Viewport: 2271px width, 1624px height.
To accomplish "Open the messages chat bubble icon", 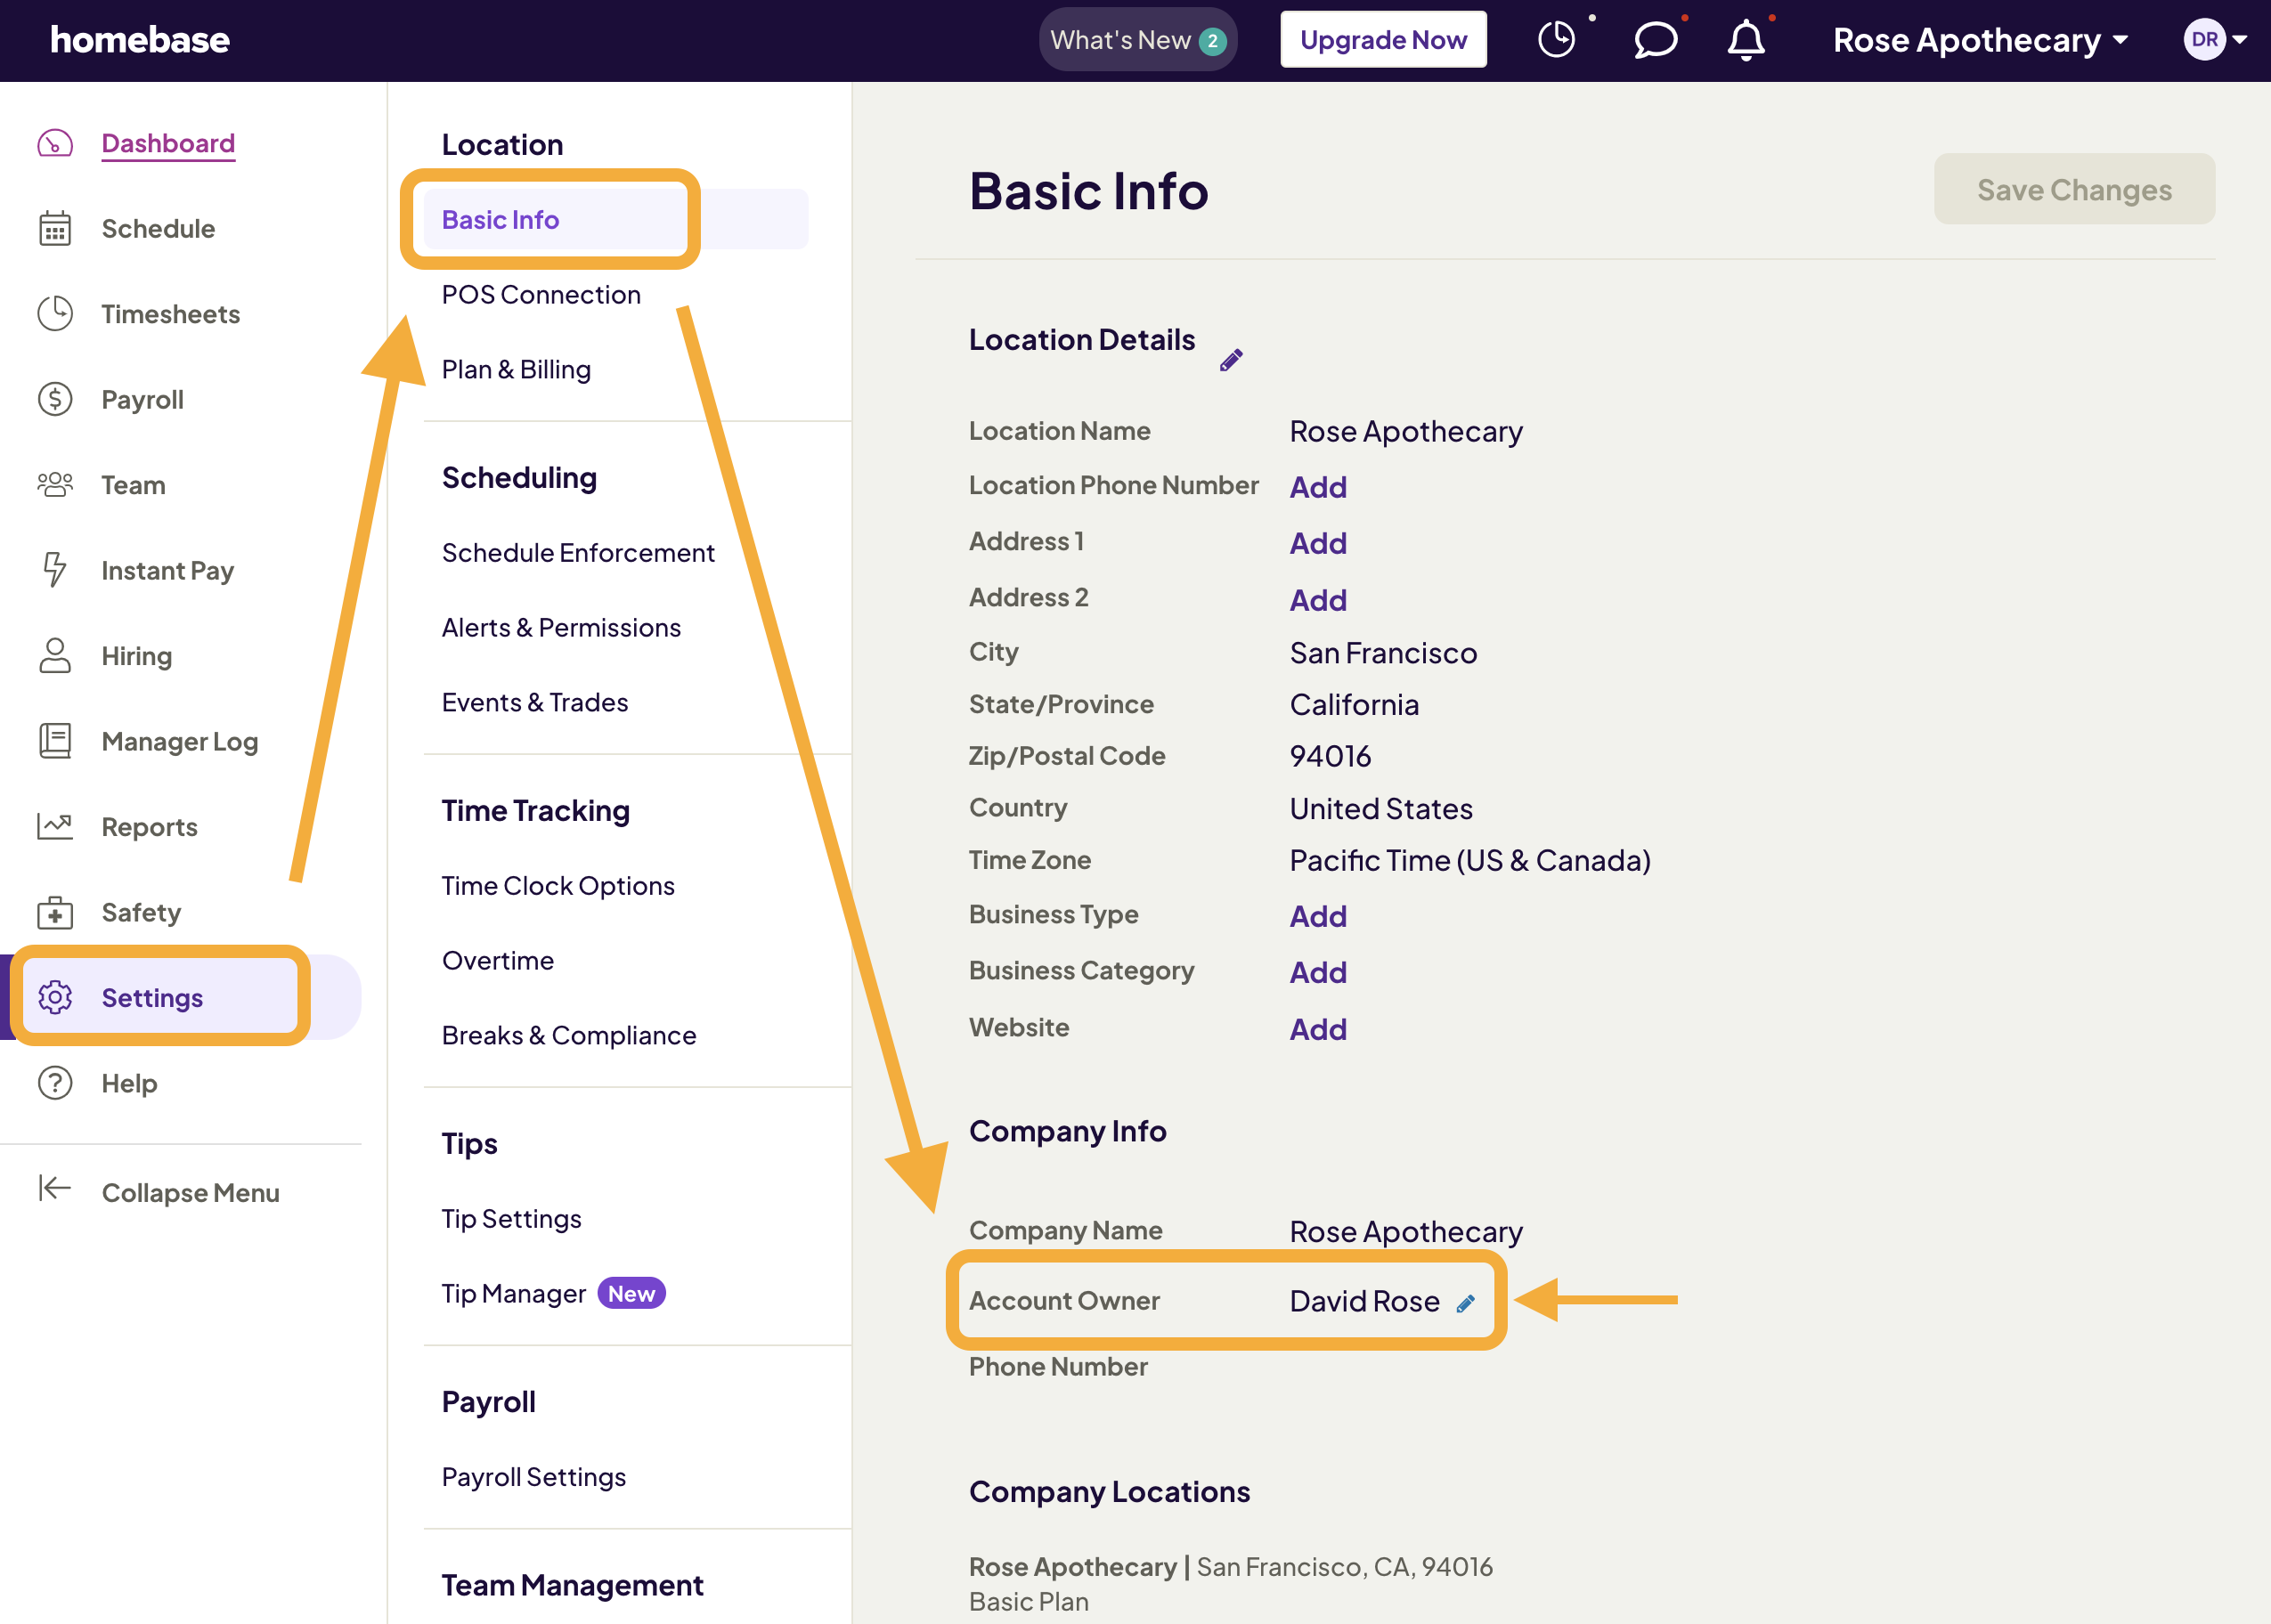I will [x=1655, y=41].
